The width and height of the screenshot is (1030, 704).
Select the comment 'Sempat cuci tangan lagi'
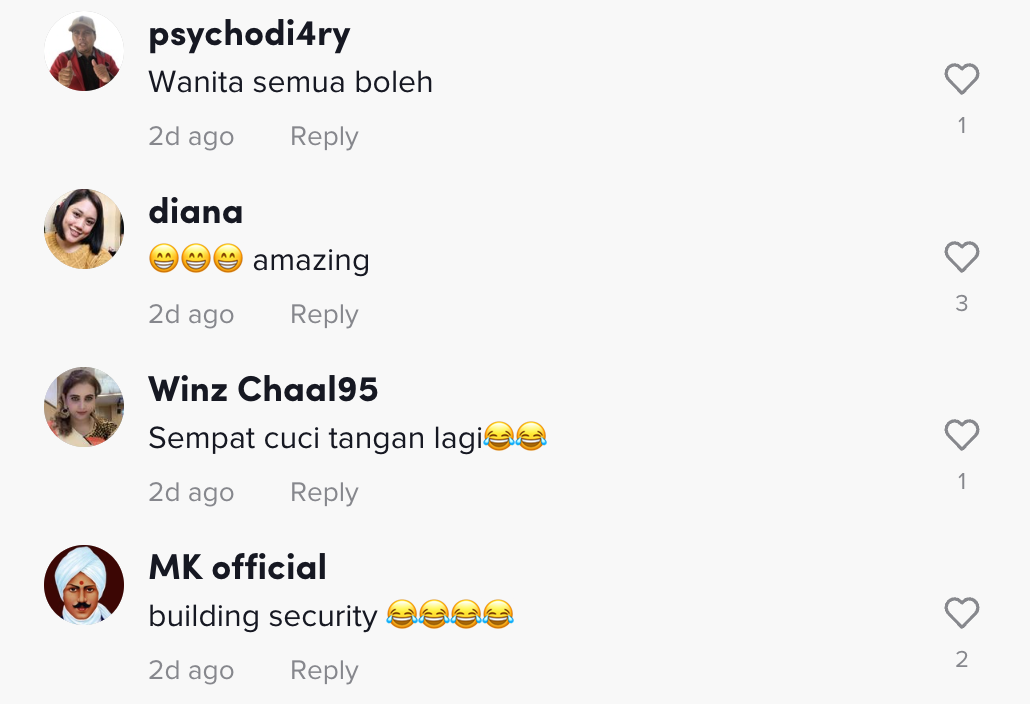coord(315,438)
